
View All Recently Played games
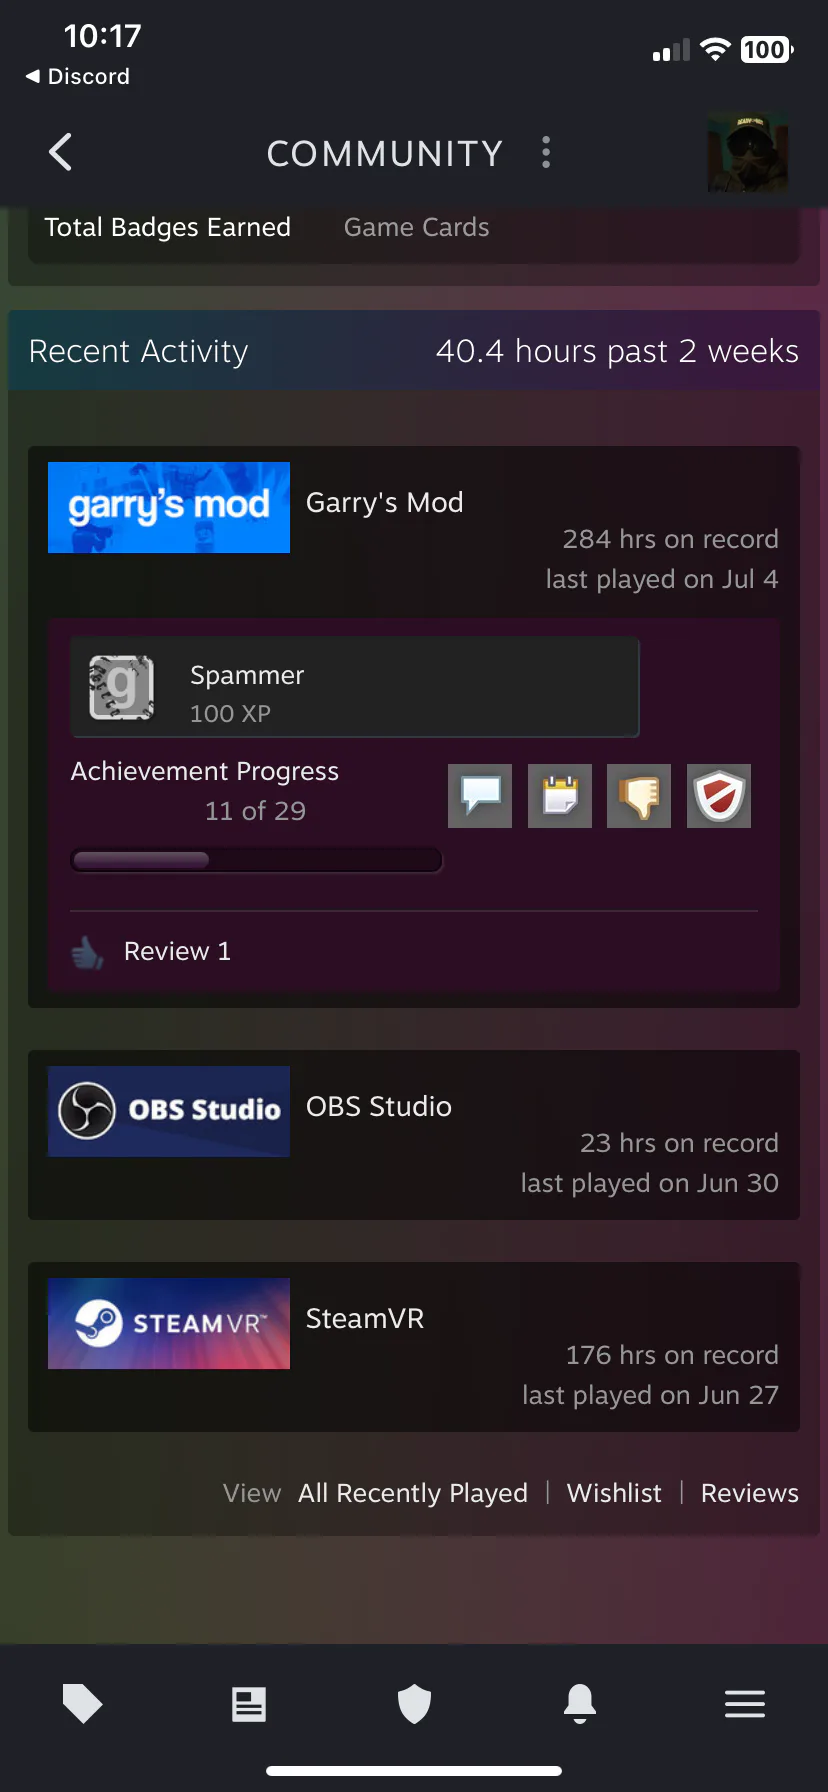pyautogui.click(x=413, y=1493)
